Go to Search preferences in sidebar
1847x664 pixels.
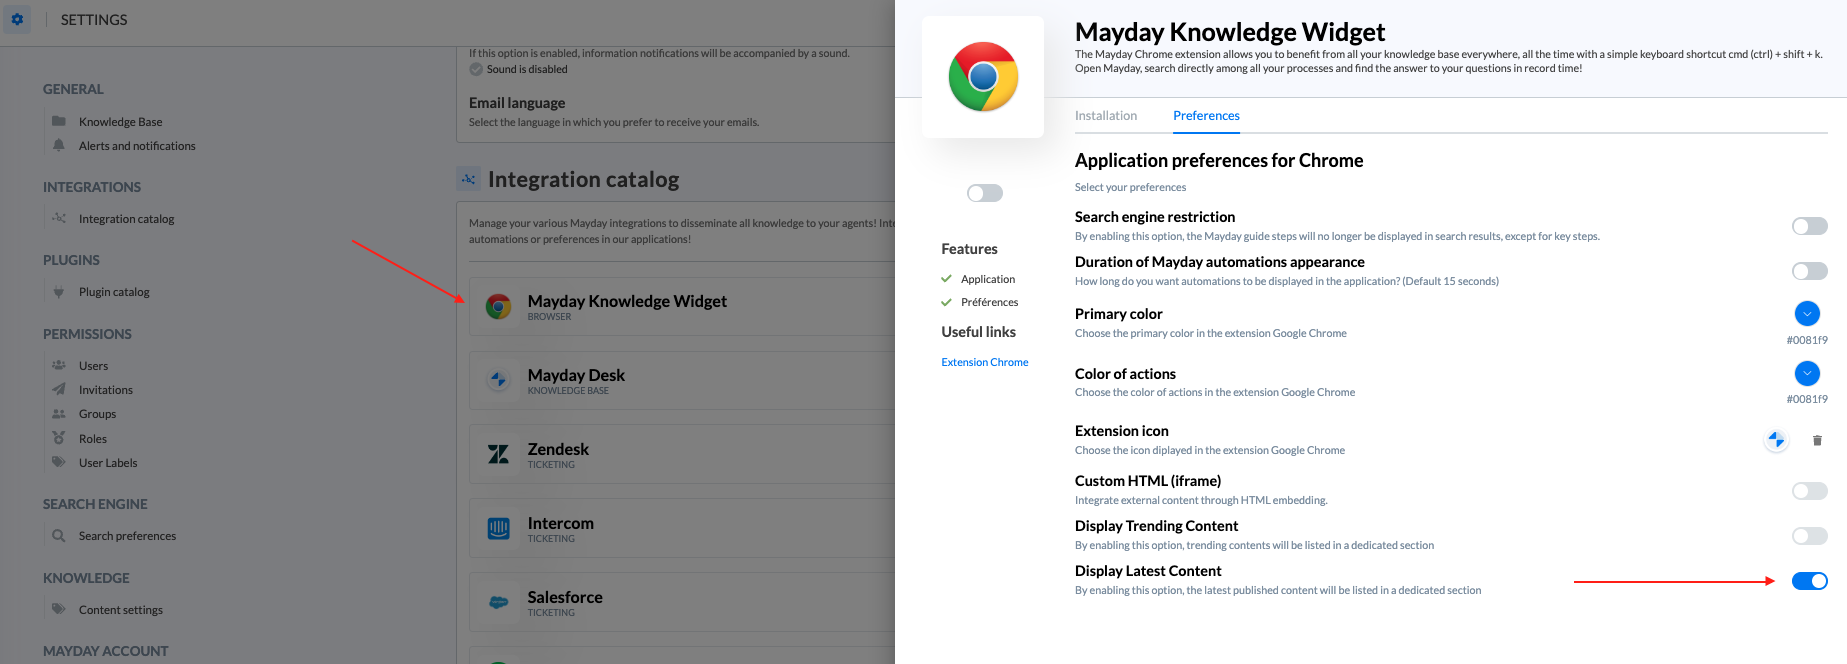click(127, 536)
